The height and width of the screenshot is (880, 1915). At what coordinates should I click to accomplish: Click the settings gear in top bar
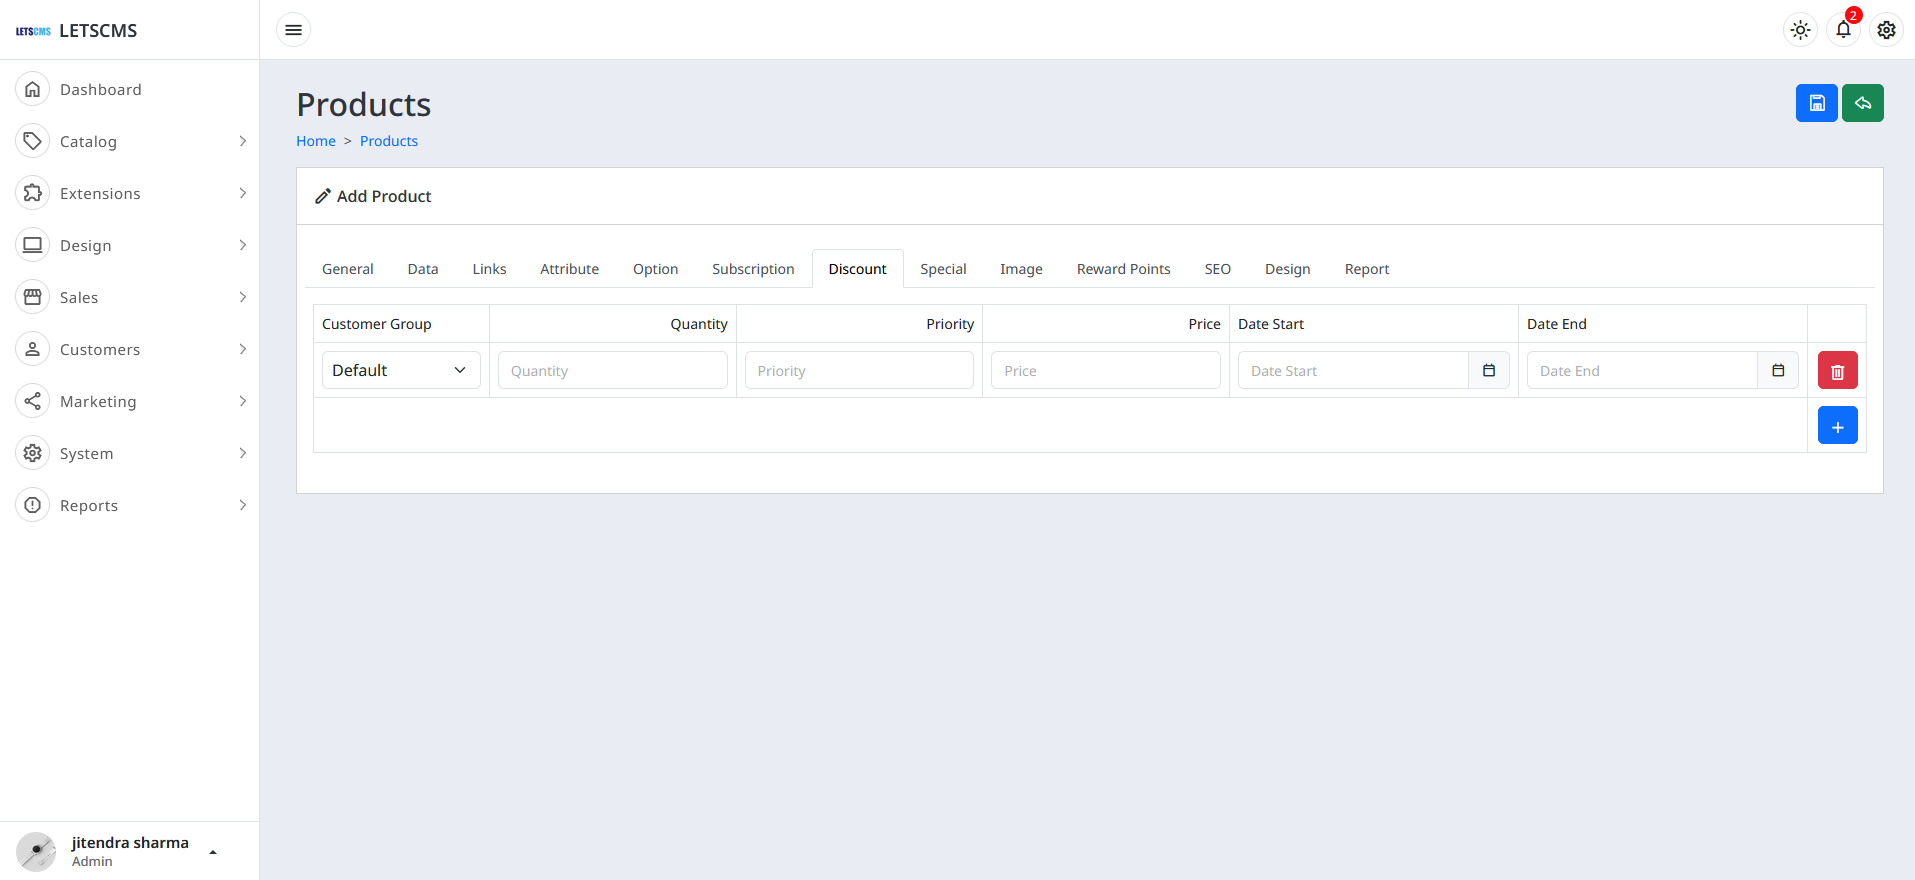pos(1886,30)
